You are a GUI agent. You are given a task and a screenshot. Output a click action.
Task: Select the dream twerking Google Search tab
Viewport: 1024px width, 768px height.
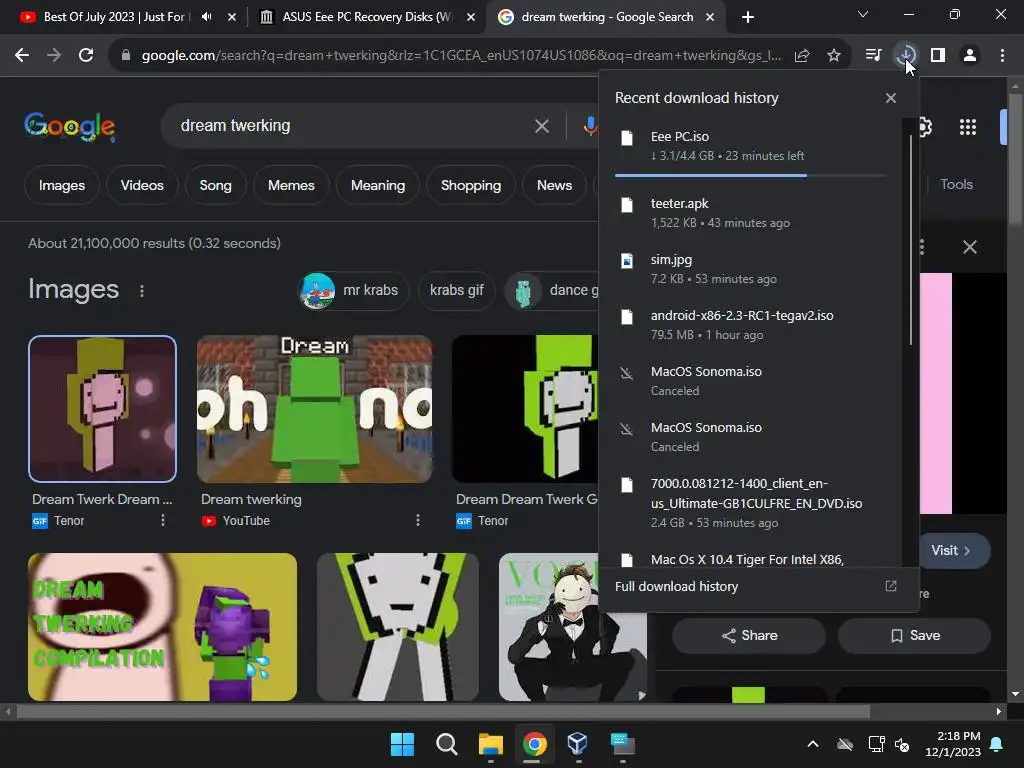coord(606,17)
